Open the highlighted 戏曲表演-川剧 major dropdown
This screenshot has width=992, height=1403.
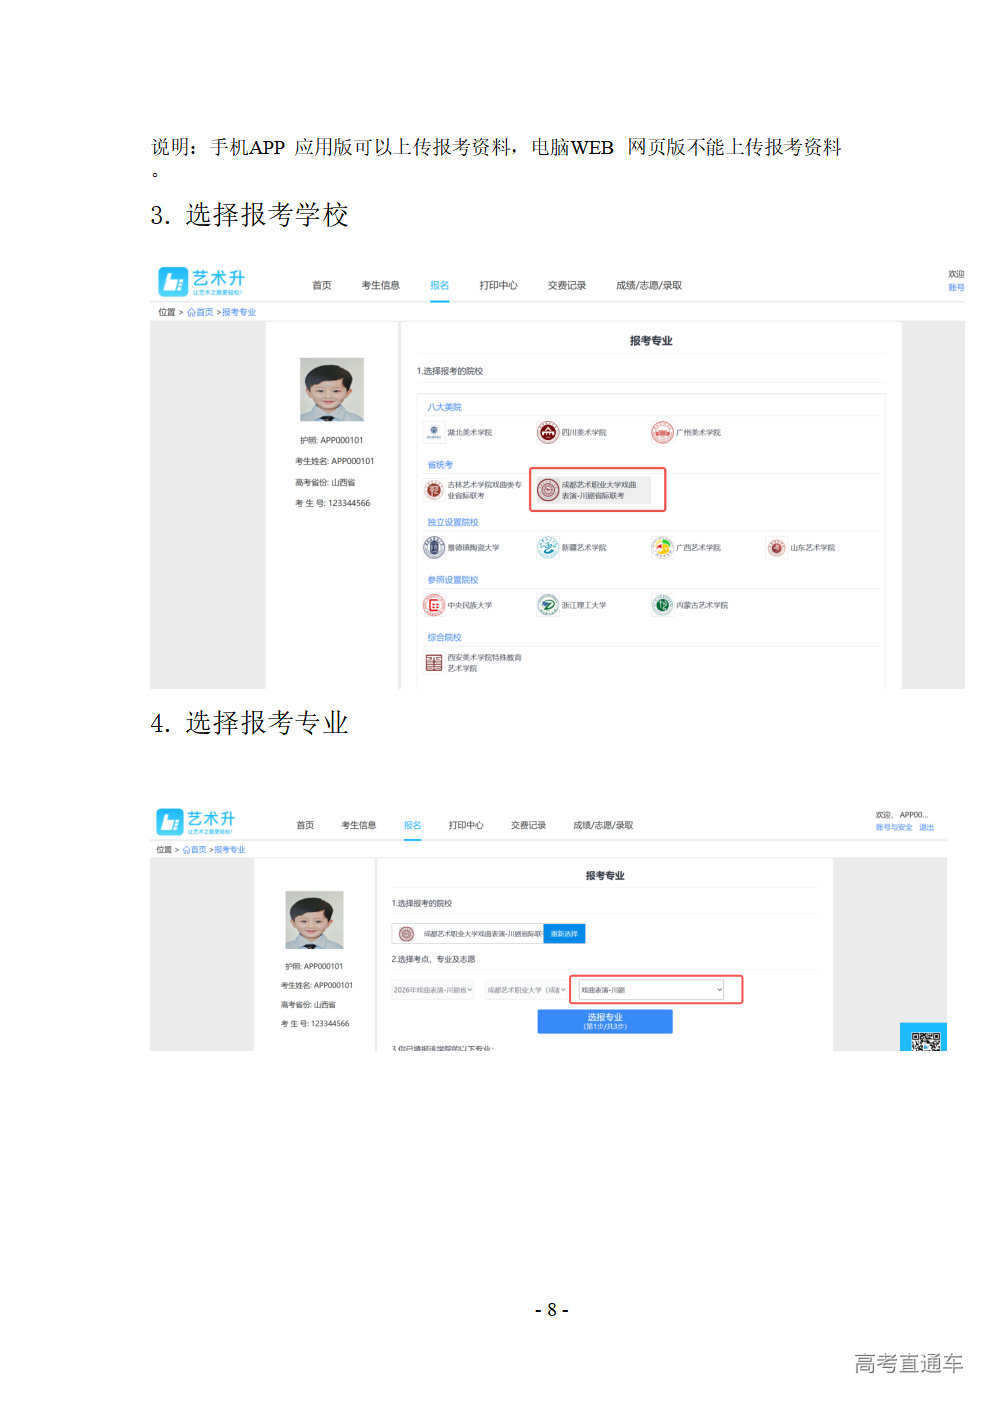pyautogui.click(x=651, y=990)
